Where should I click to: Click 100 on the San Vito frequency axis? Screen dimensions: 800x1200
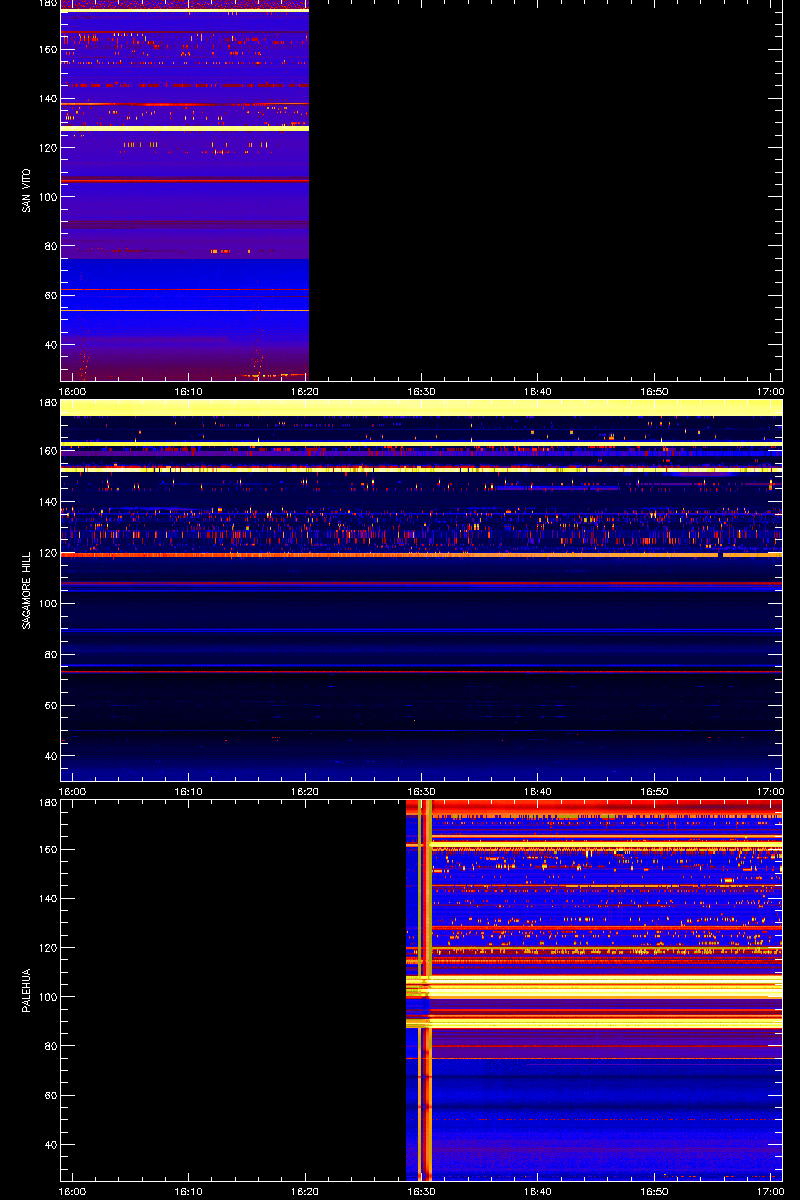coord(47,197)
